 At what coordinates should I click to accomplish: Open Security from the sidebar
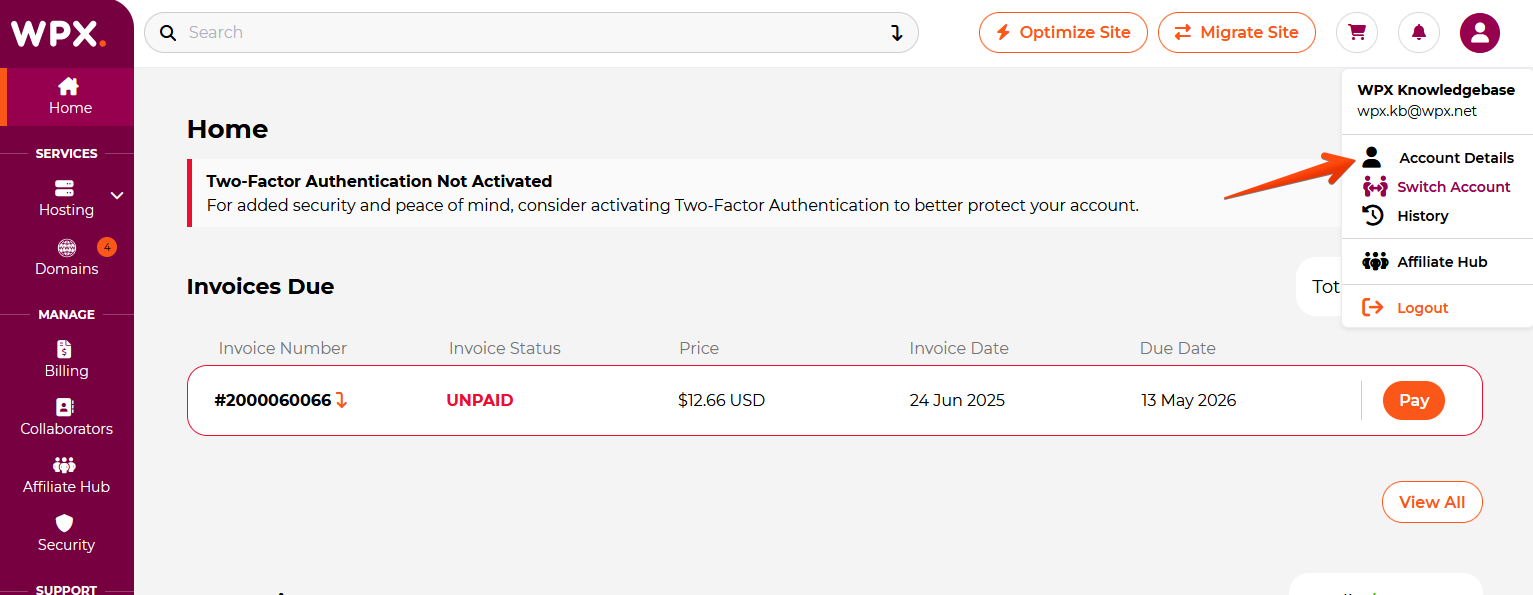tap(67, 533)
